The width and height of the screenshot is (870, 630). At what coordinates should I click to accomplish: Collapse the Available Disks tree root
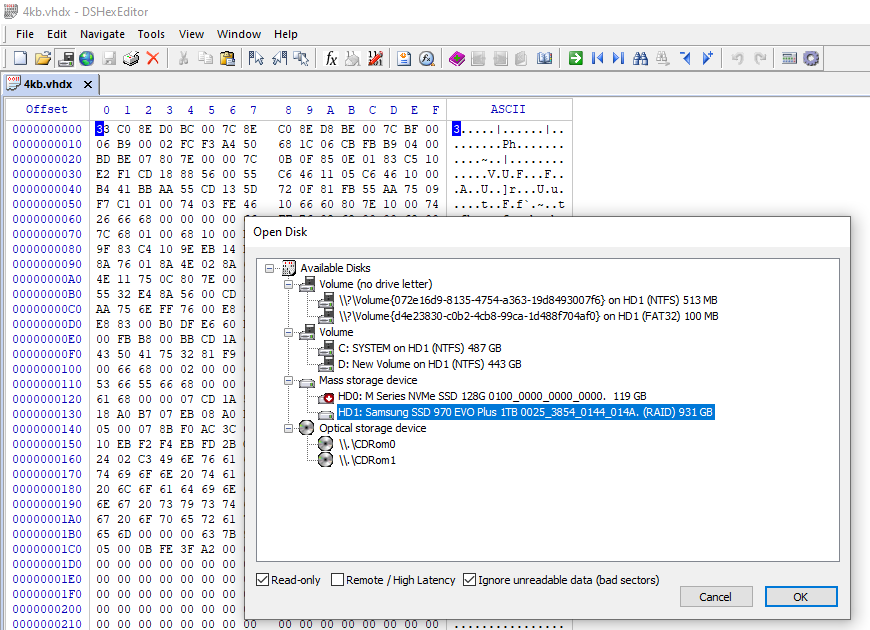pyautogui.click(x=270, y=269)
